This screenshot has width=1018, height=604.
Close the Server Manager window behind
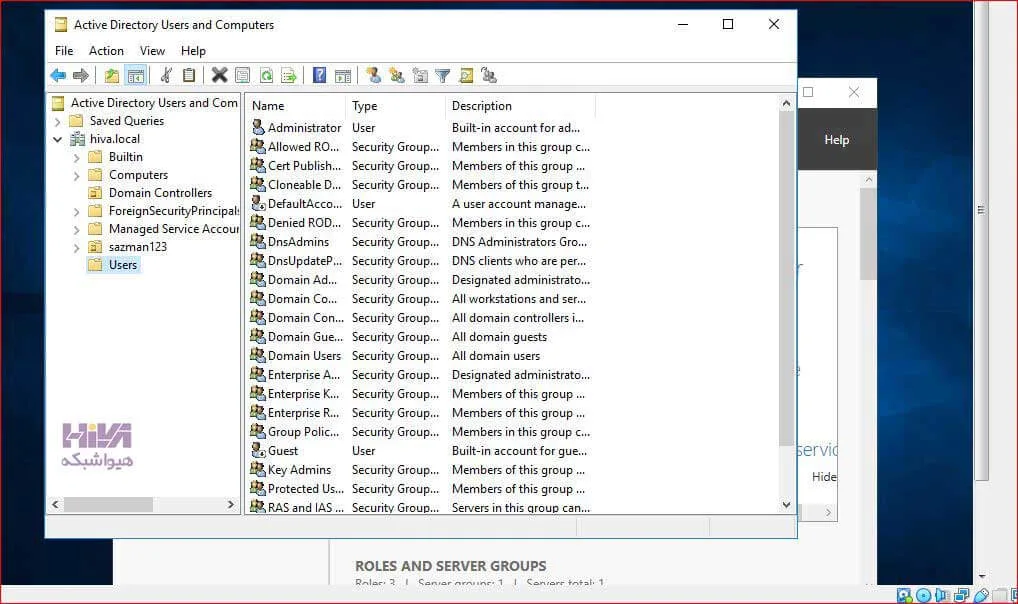854,92
